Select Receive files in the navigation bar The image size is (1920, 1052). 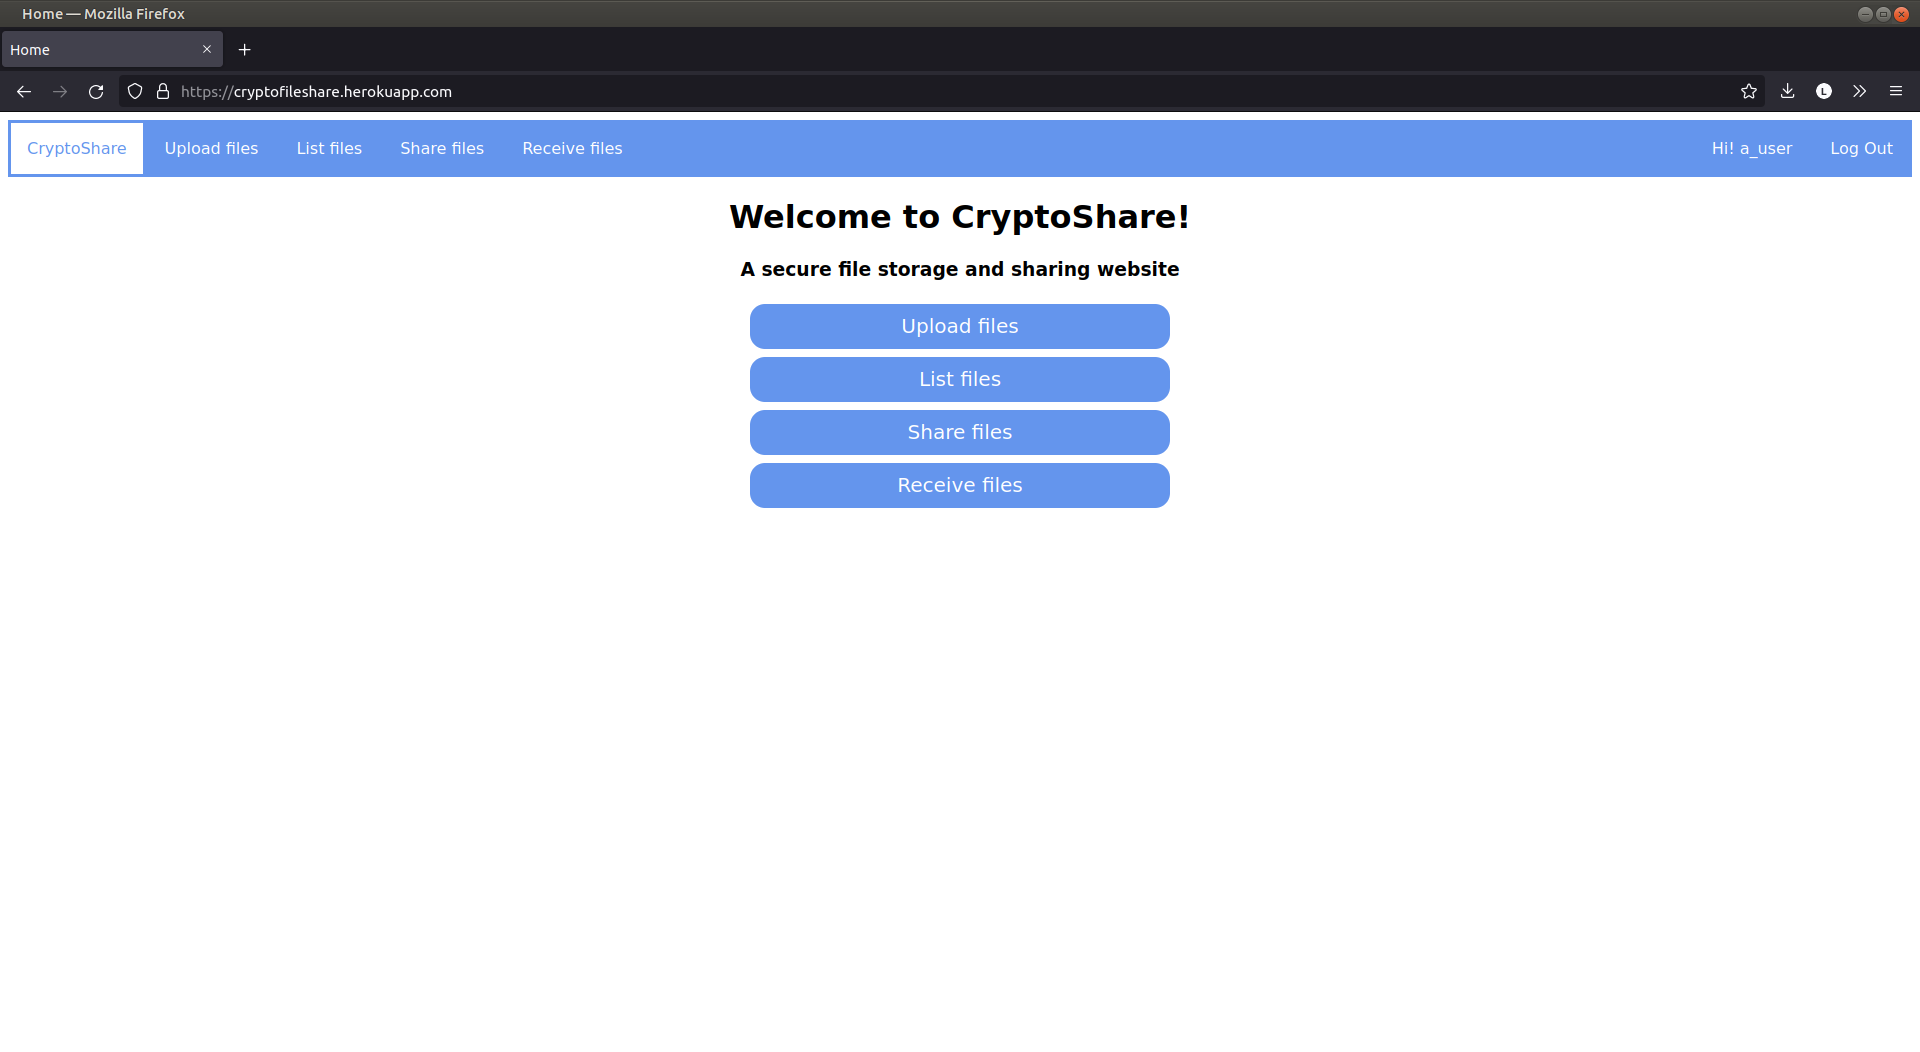572,148
